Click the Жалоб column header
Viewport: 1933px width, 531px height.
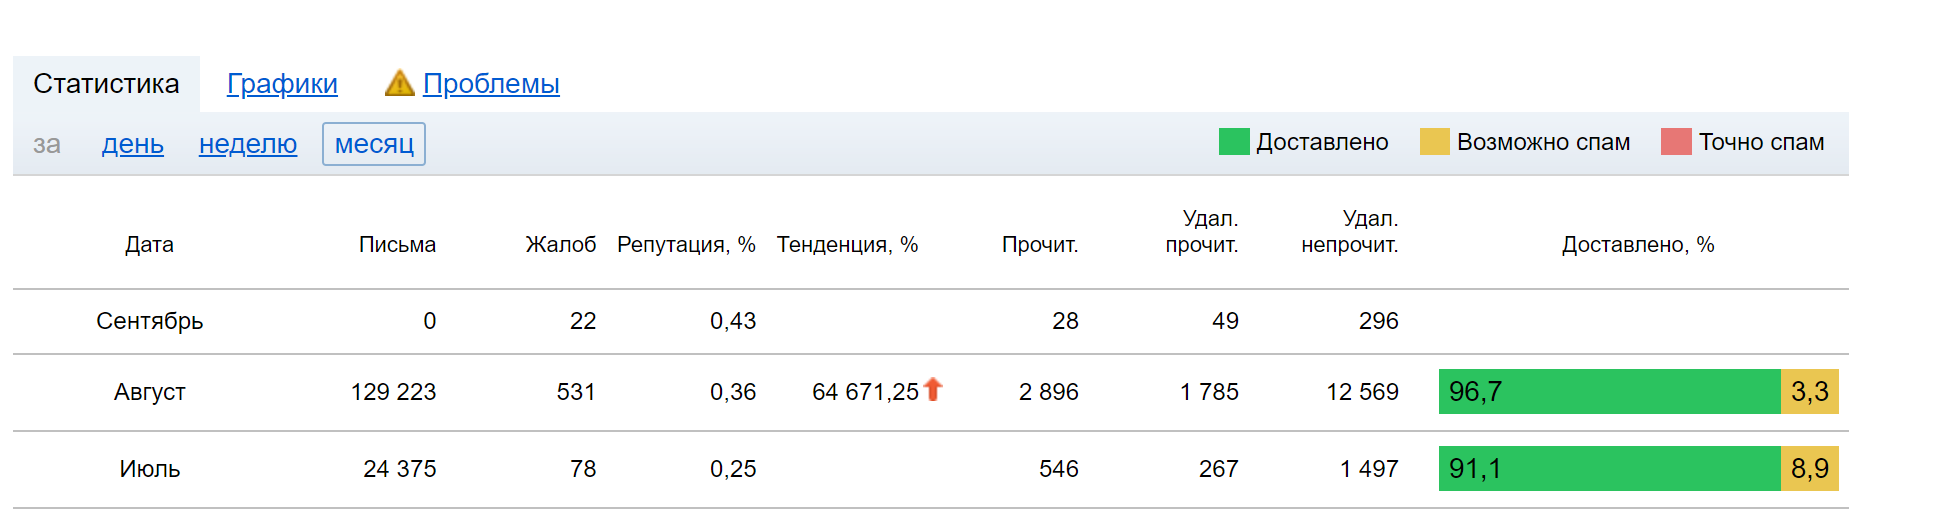pos(560,245)
